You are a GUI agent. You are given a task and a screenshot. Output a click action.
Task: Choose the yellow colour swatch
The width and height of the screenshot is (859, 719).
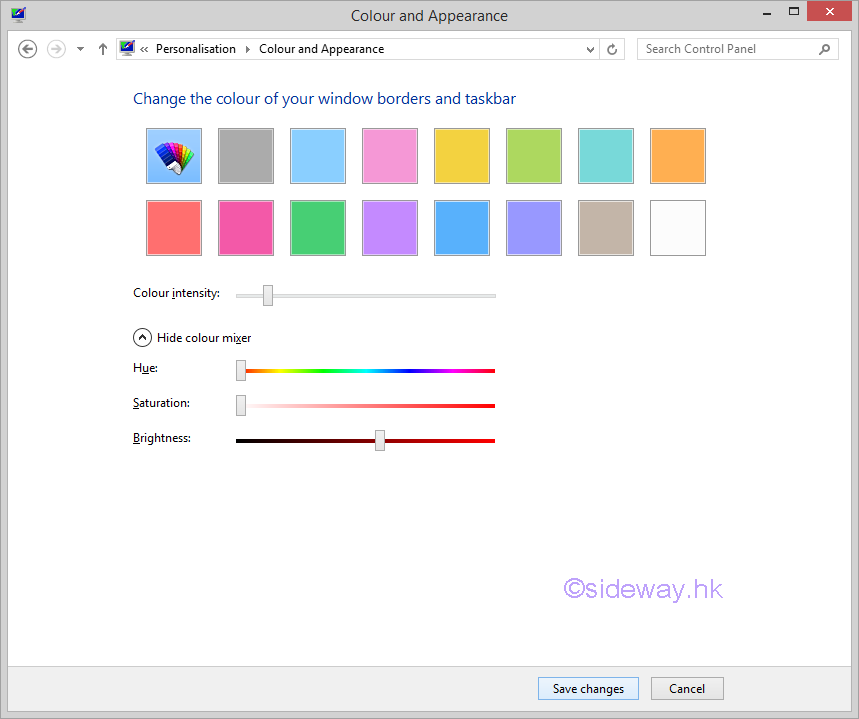462,156
